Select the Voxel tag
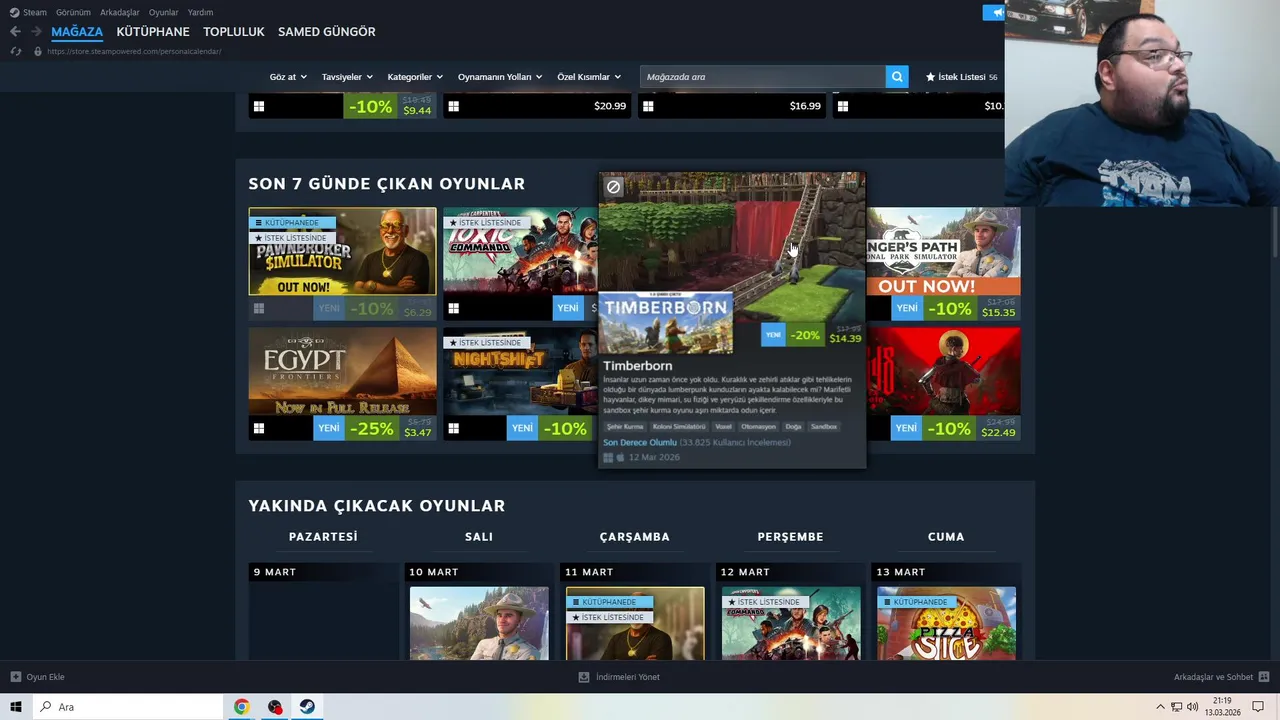 723,427
